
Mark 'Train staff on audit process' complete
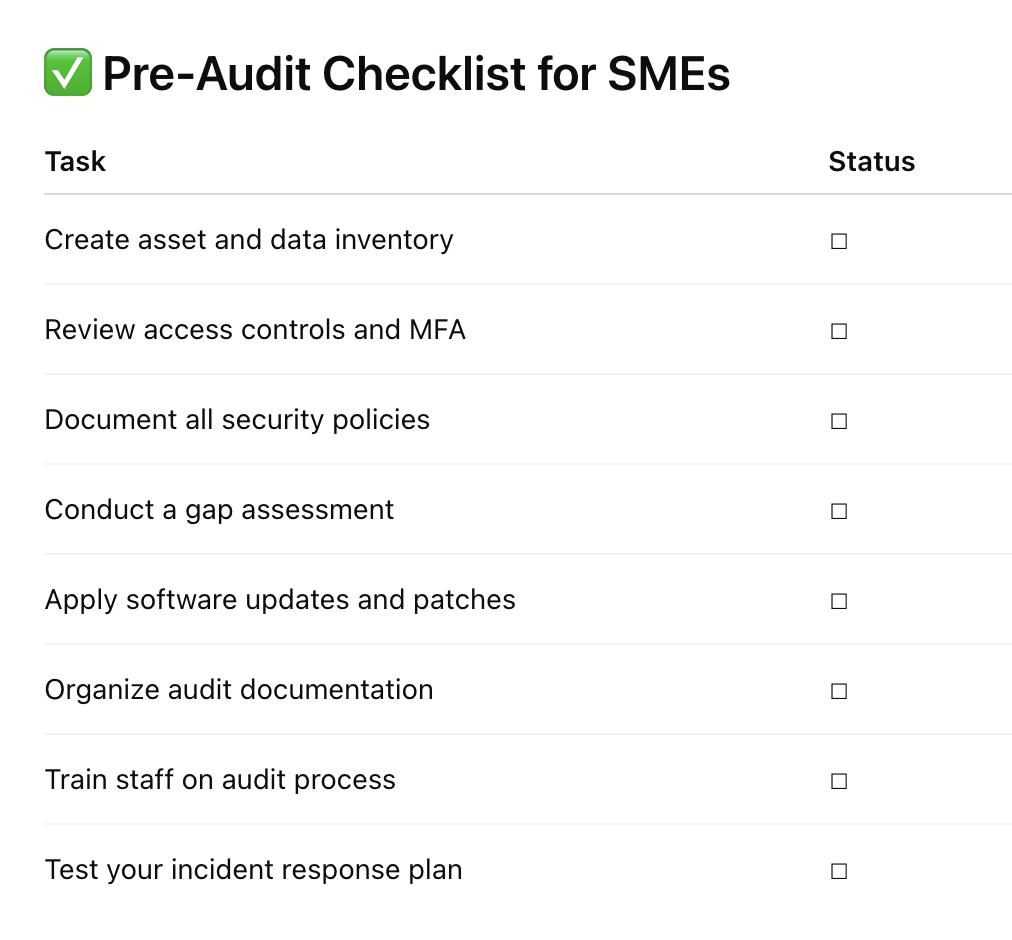(x=838, y=781)
